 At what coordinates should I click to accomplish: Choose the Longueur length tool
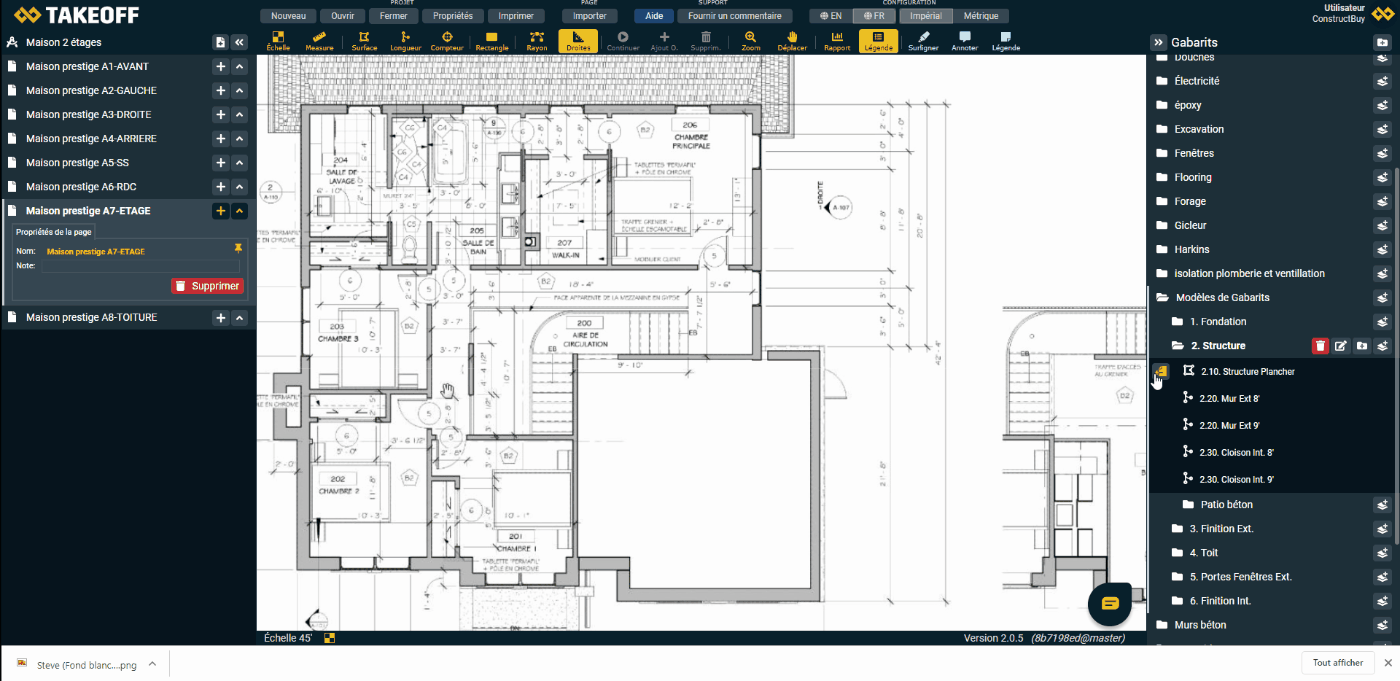click(x=405, y=41)
